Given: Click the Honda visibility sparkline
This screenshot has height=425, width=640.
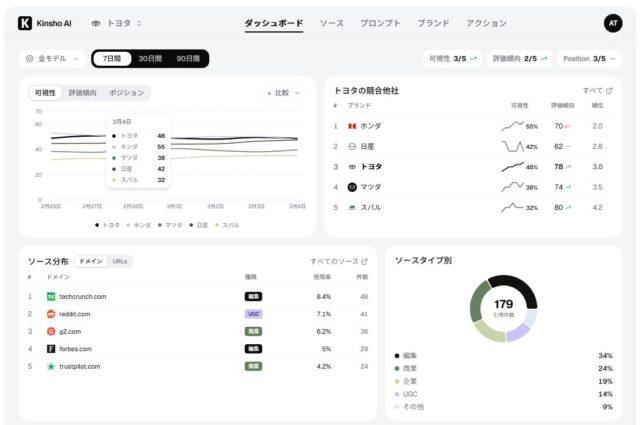Looking at the screenshot, I should point(512,125).
